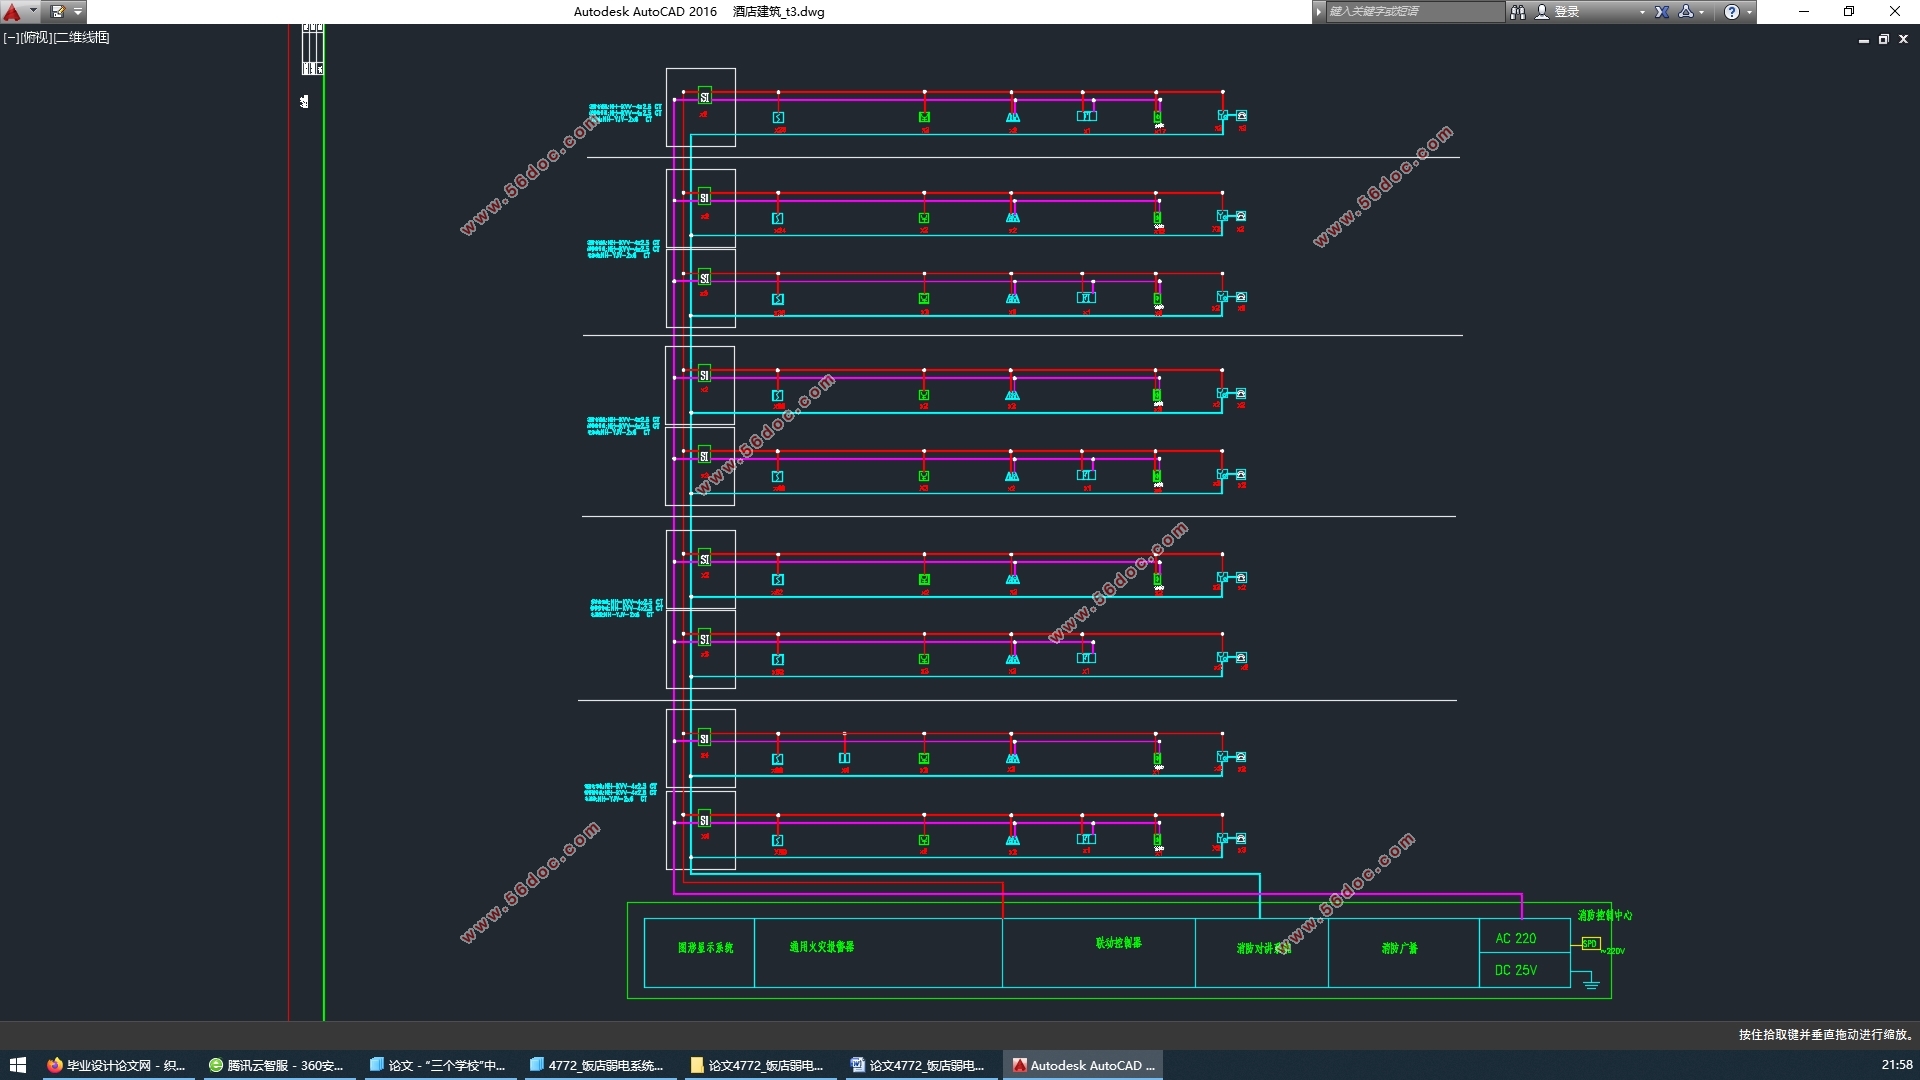Image resolution: width=1920 pixels, height=1080 pixels.
Task: Select the 'AC 220' text in drawing
Action: point(1515,938)
